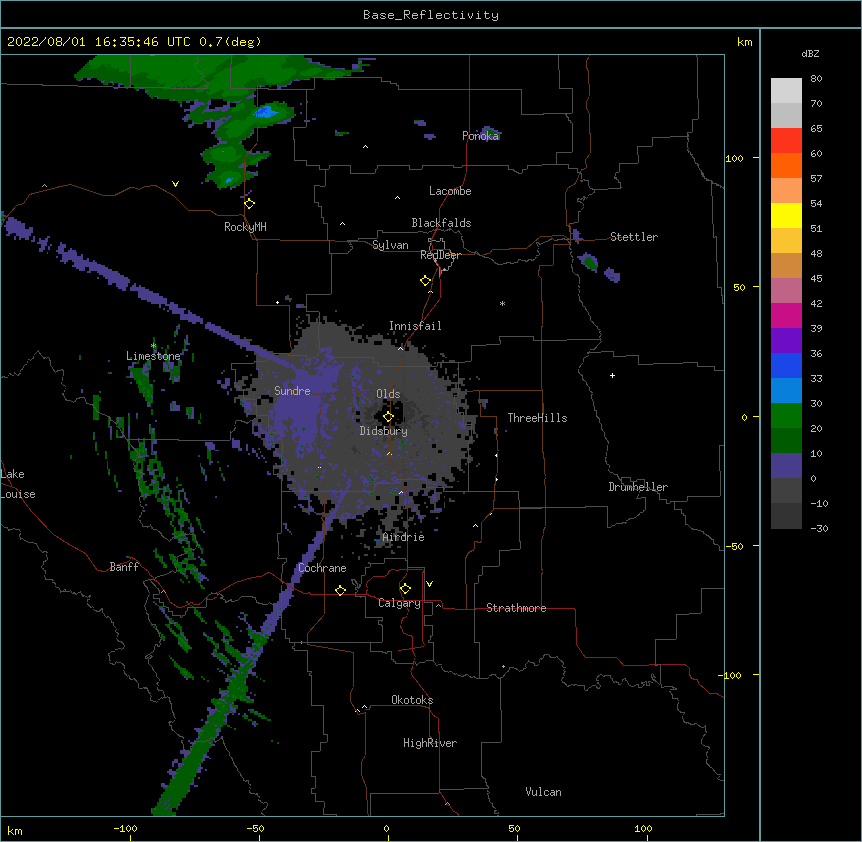Click the Cochrane town label
The image size is (862, 842).
click(322, 568)
